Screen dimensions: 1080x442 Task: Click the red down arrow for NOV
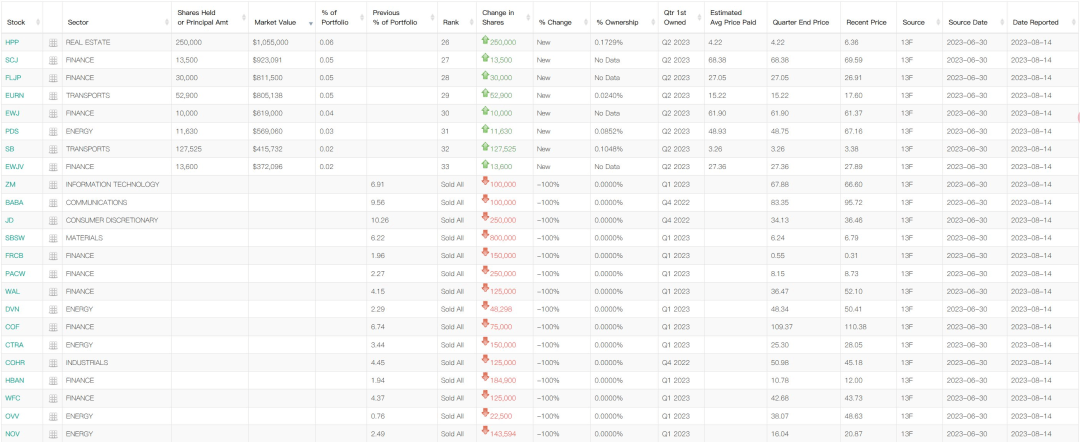(485, 432)
